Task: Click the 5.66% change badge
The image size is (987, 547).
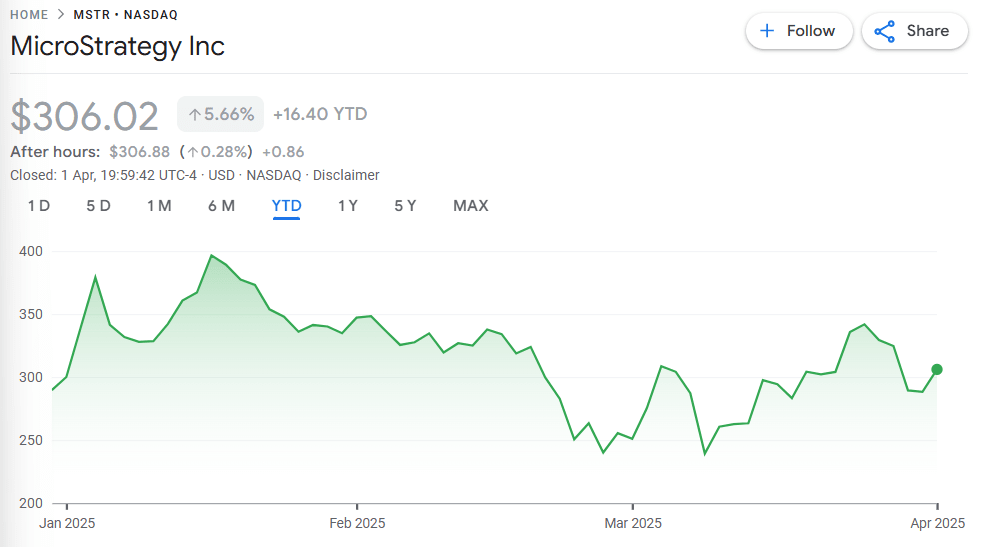Action: 220,114
